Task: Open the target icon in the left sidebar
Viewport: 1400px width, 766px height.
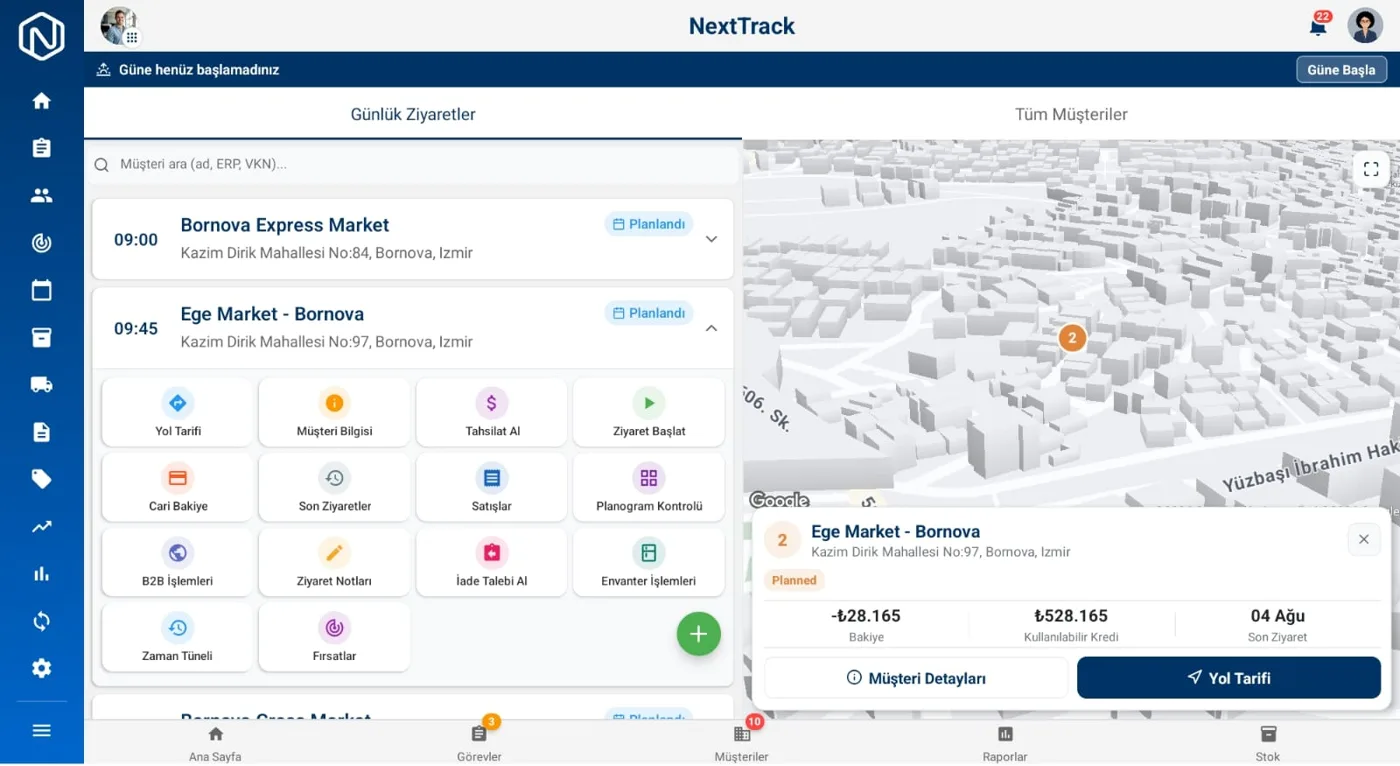Action: pos(41,243)
